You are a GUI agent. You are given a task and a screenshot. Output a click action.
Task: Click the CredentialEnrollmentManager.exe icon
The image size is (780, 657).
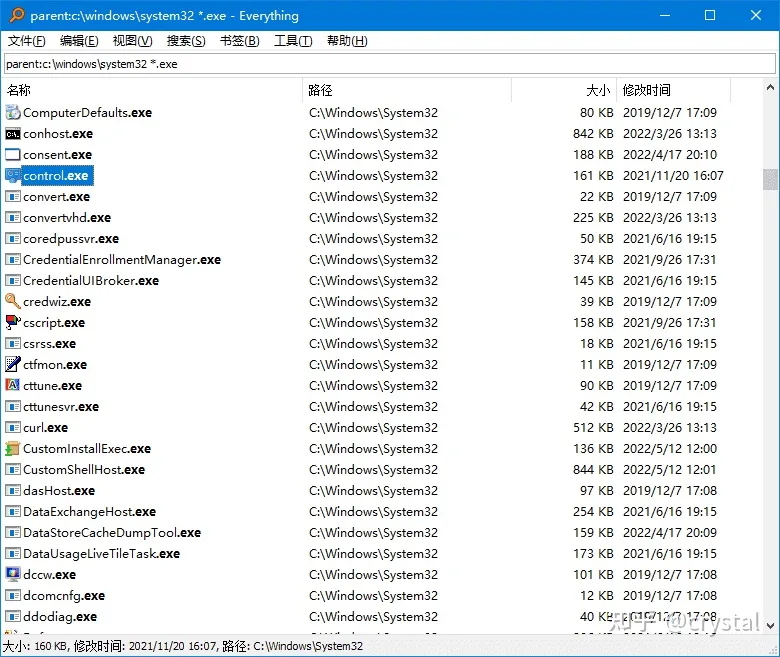point(13,260)
